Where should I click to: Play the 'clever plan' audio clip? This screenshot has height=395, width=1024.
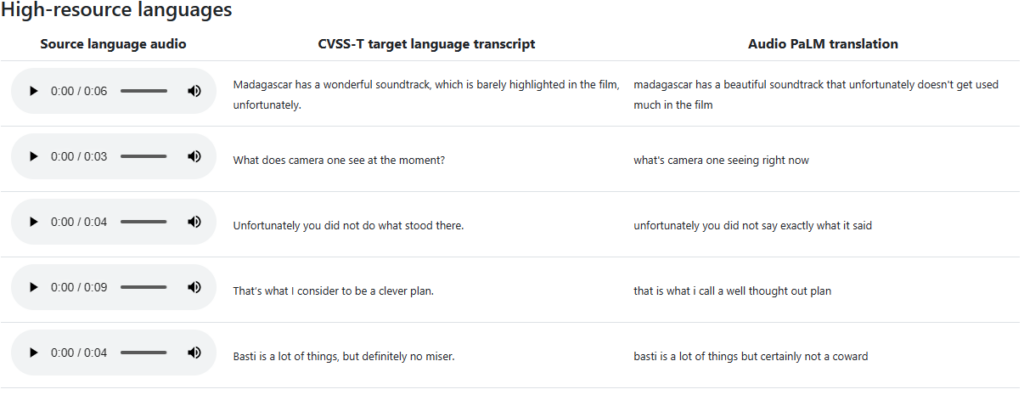33,287
